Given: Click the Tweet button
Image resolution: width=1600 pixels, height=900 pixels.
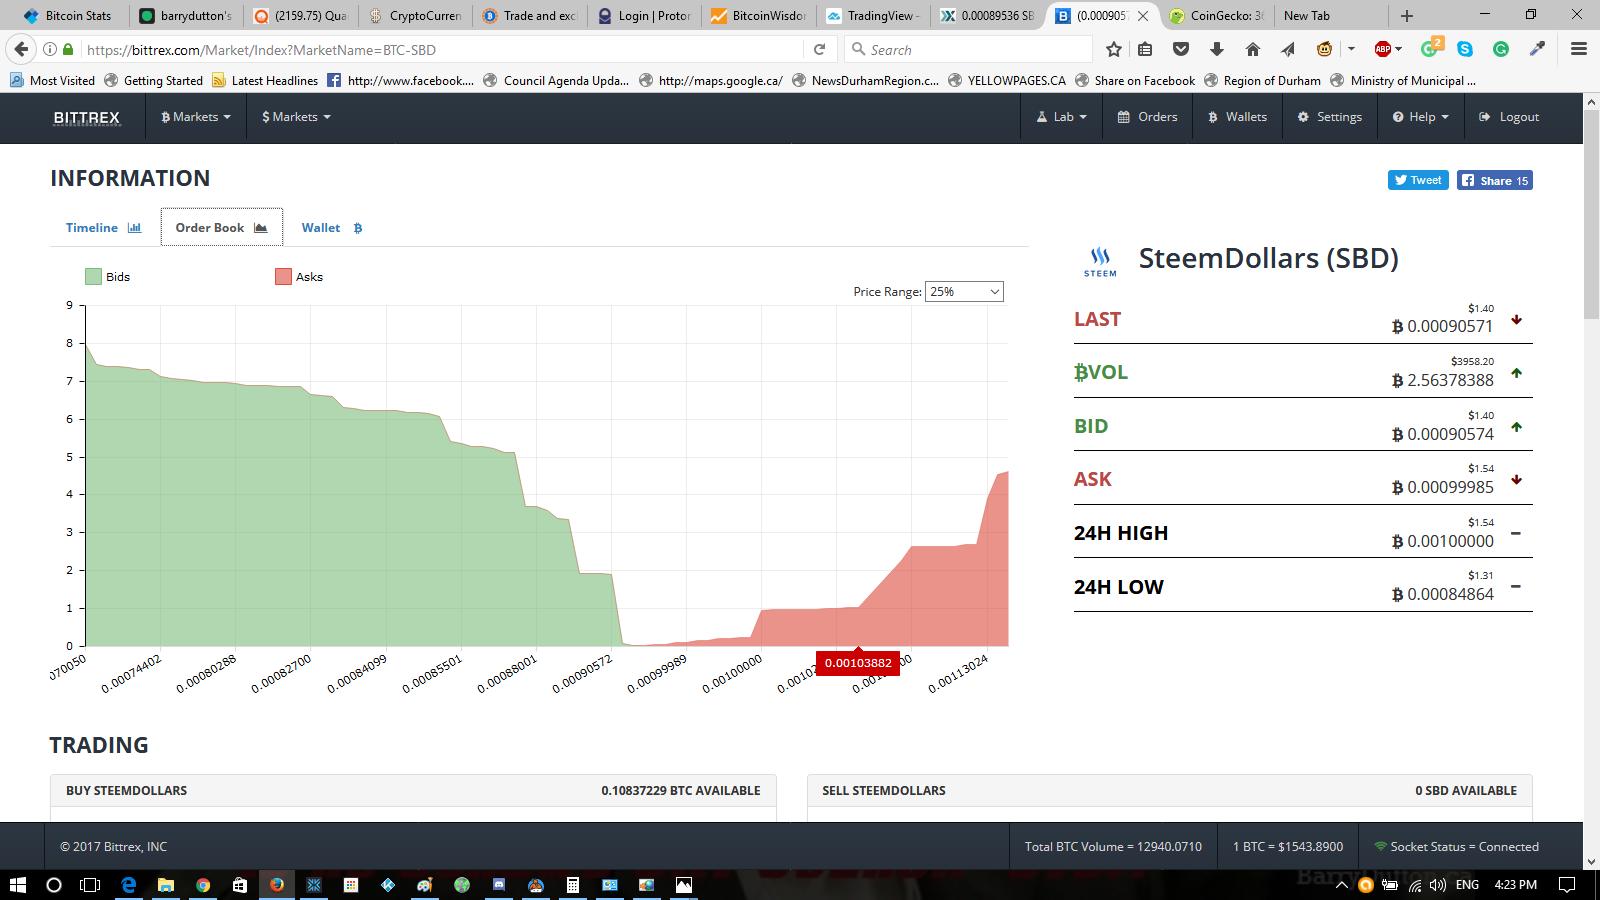Looking at the screenshot, I should (x=1418, y=180).
